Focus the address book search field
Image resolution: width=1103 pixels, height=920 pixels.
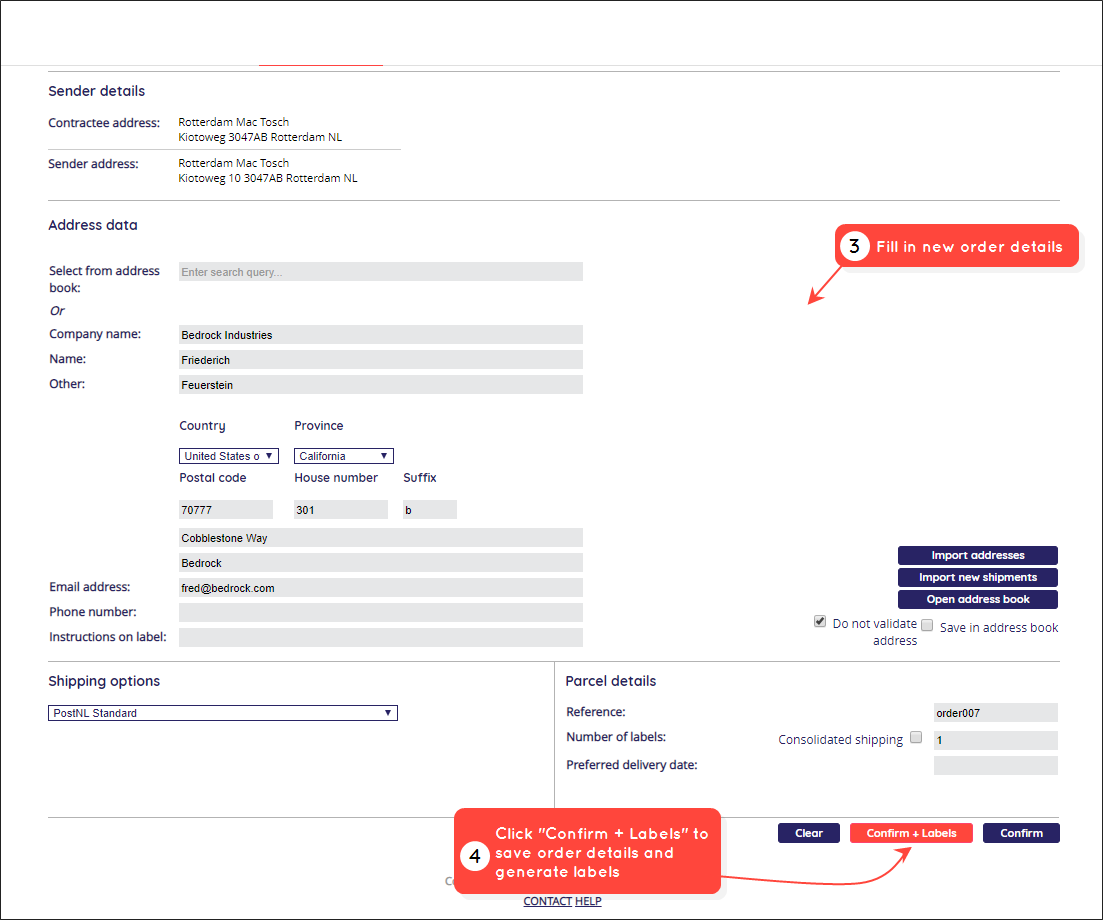tap(381, 272)
